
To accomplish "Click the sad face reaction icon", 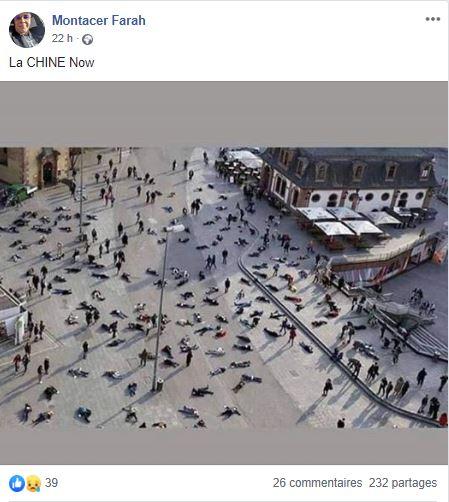I will coord(33,483).
